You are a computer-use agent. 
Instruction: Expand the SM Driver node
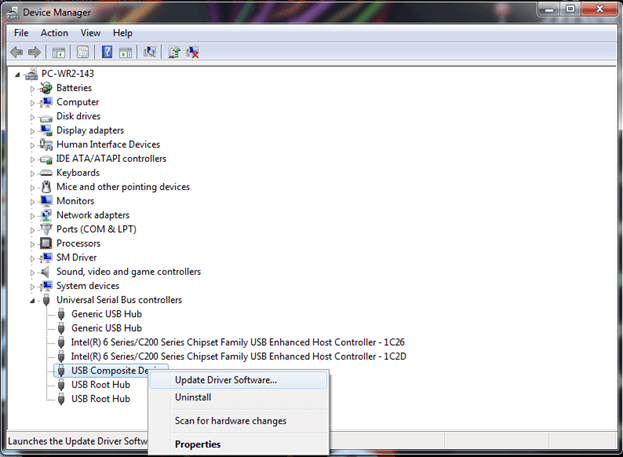[x=33, y=258]
